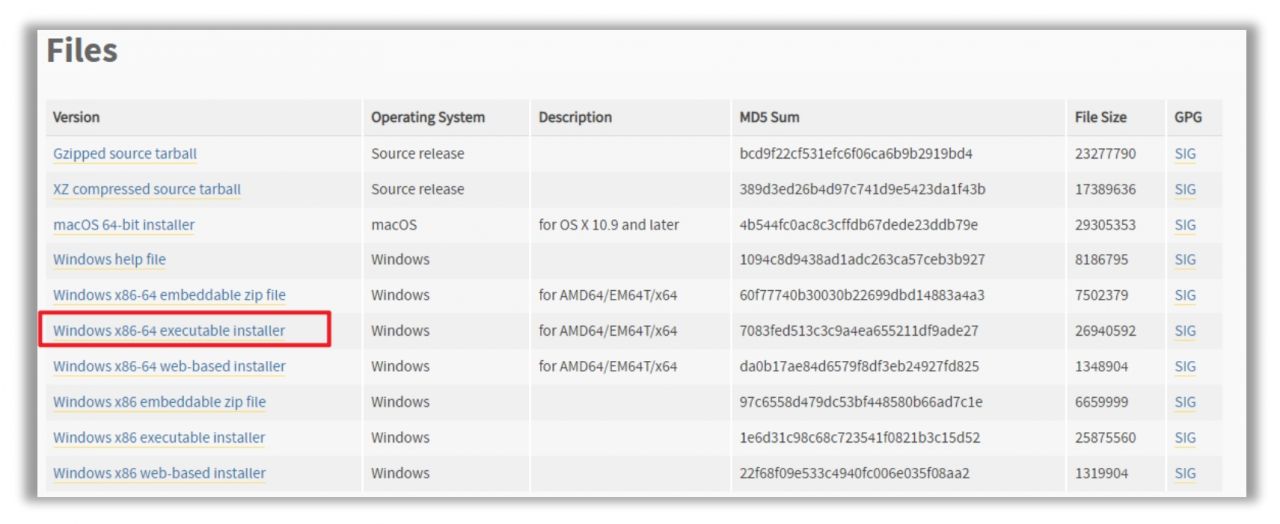Click the File Size column header
The width and height of the screenshot is (1280, 524).
(1100, 117)
